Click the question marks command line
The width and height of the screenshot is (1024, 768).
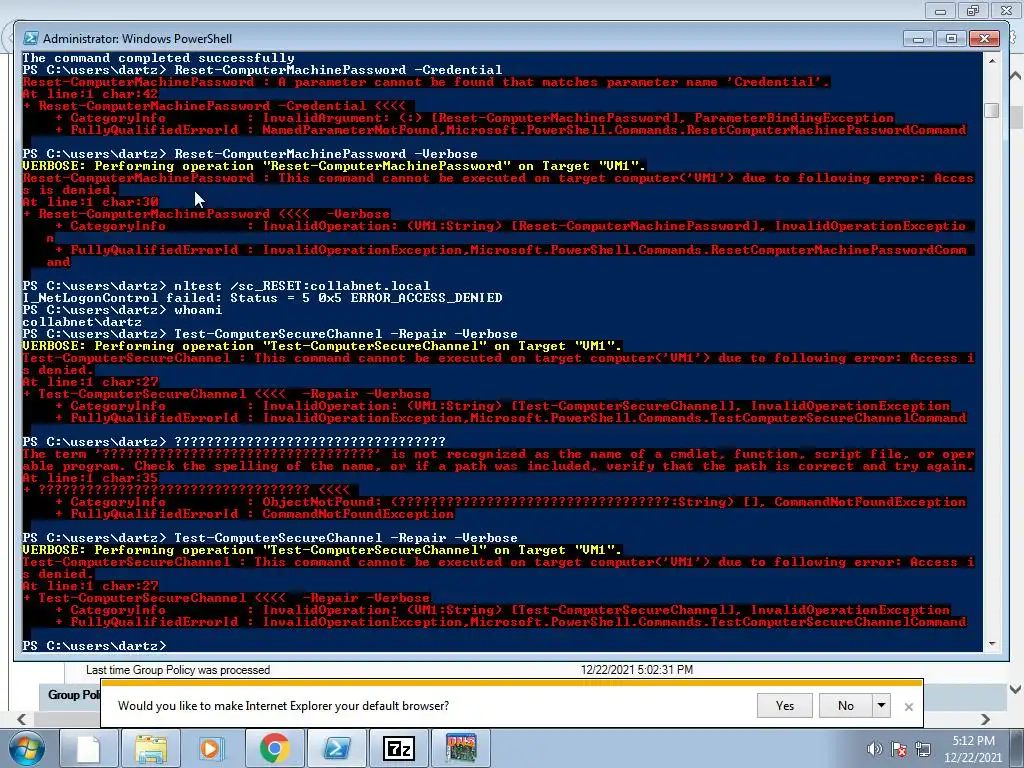click(x=234, y=442)
